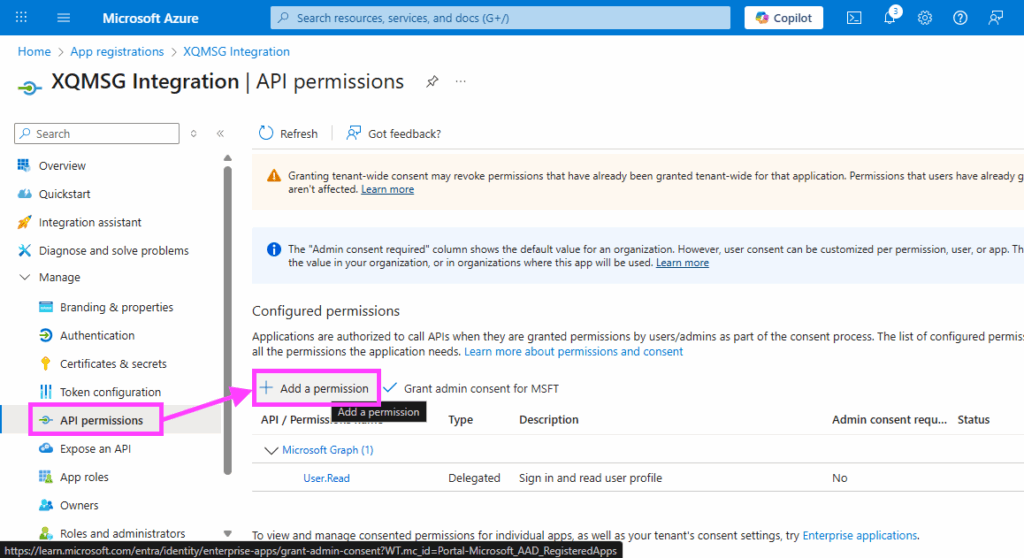
Task: Open Cloud Shell from the top bar
Action: point(854,18)
